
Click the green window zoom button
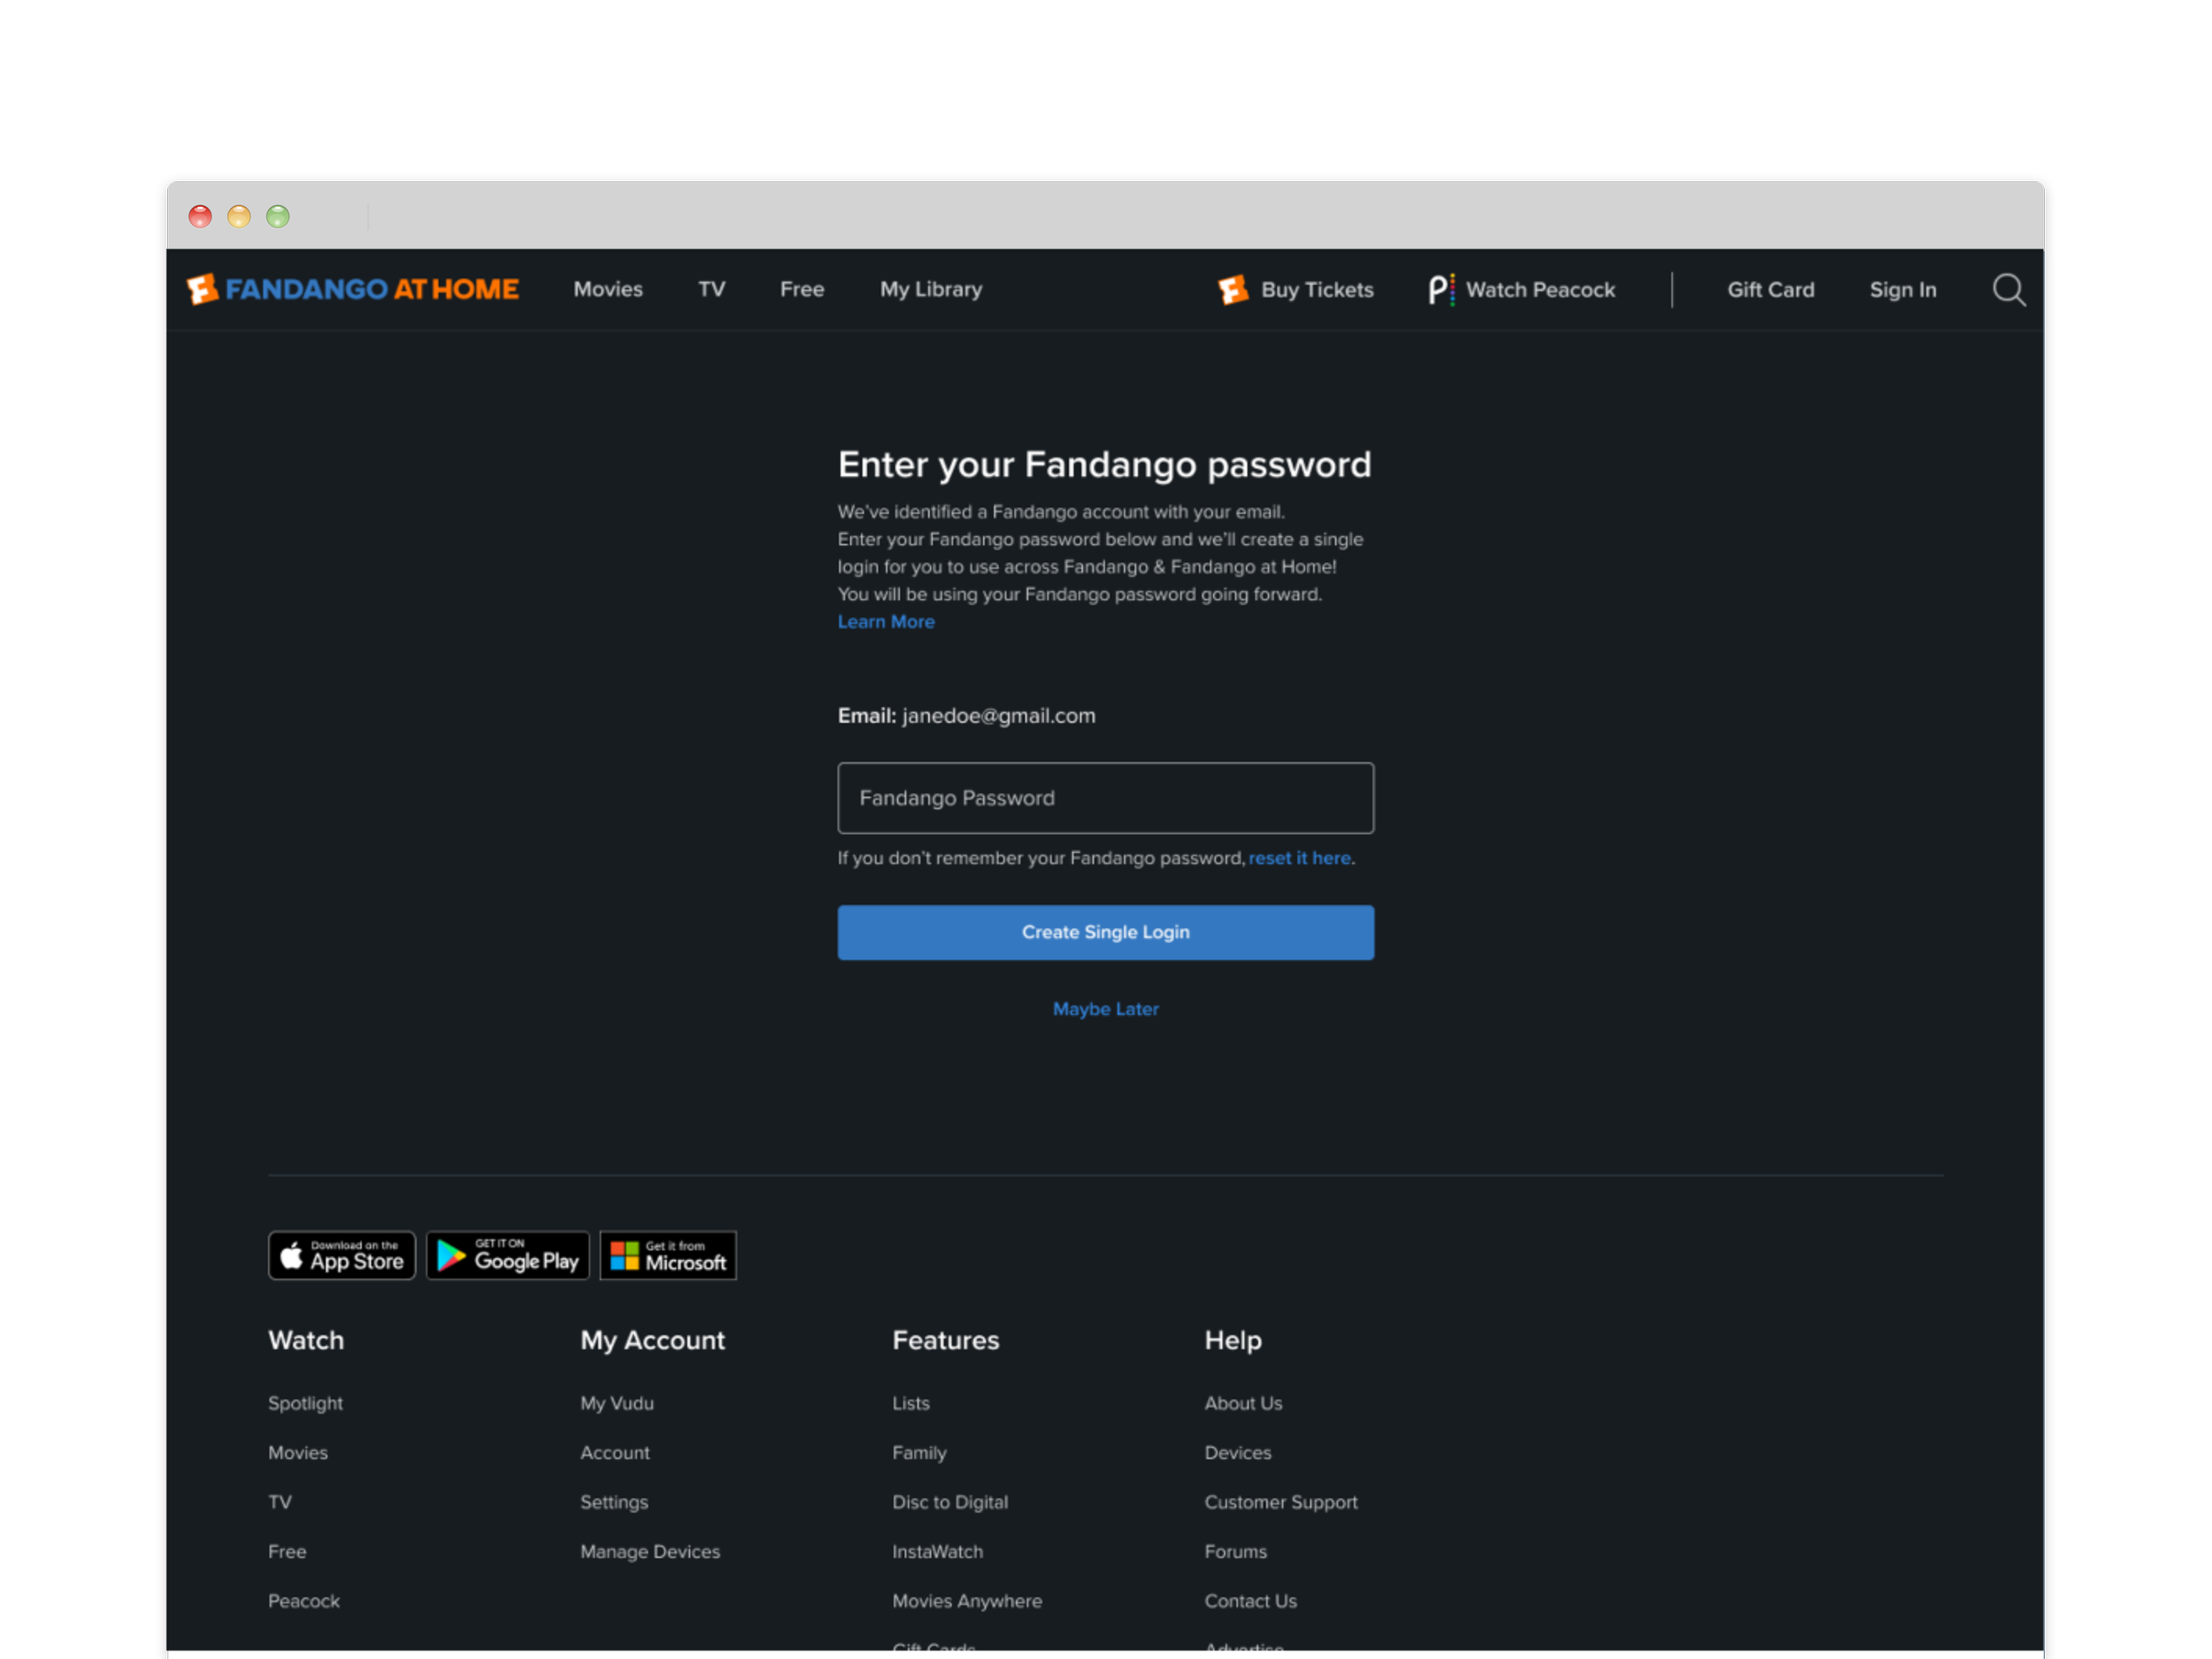click(x=278, y=216)
